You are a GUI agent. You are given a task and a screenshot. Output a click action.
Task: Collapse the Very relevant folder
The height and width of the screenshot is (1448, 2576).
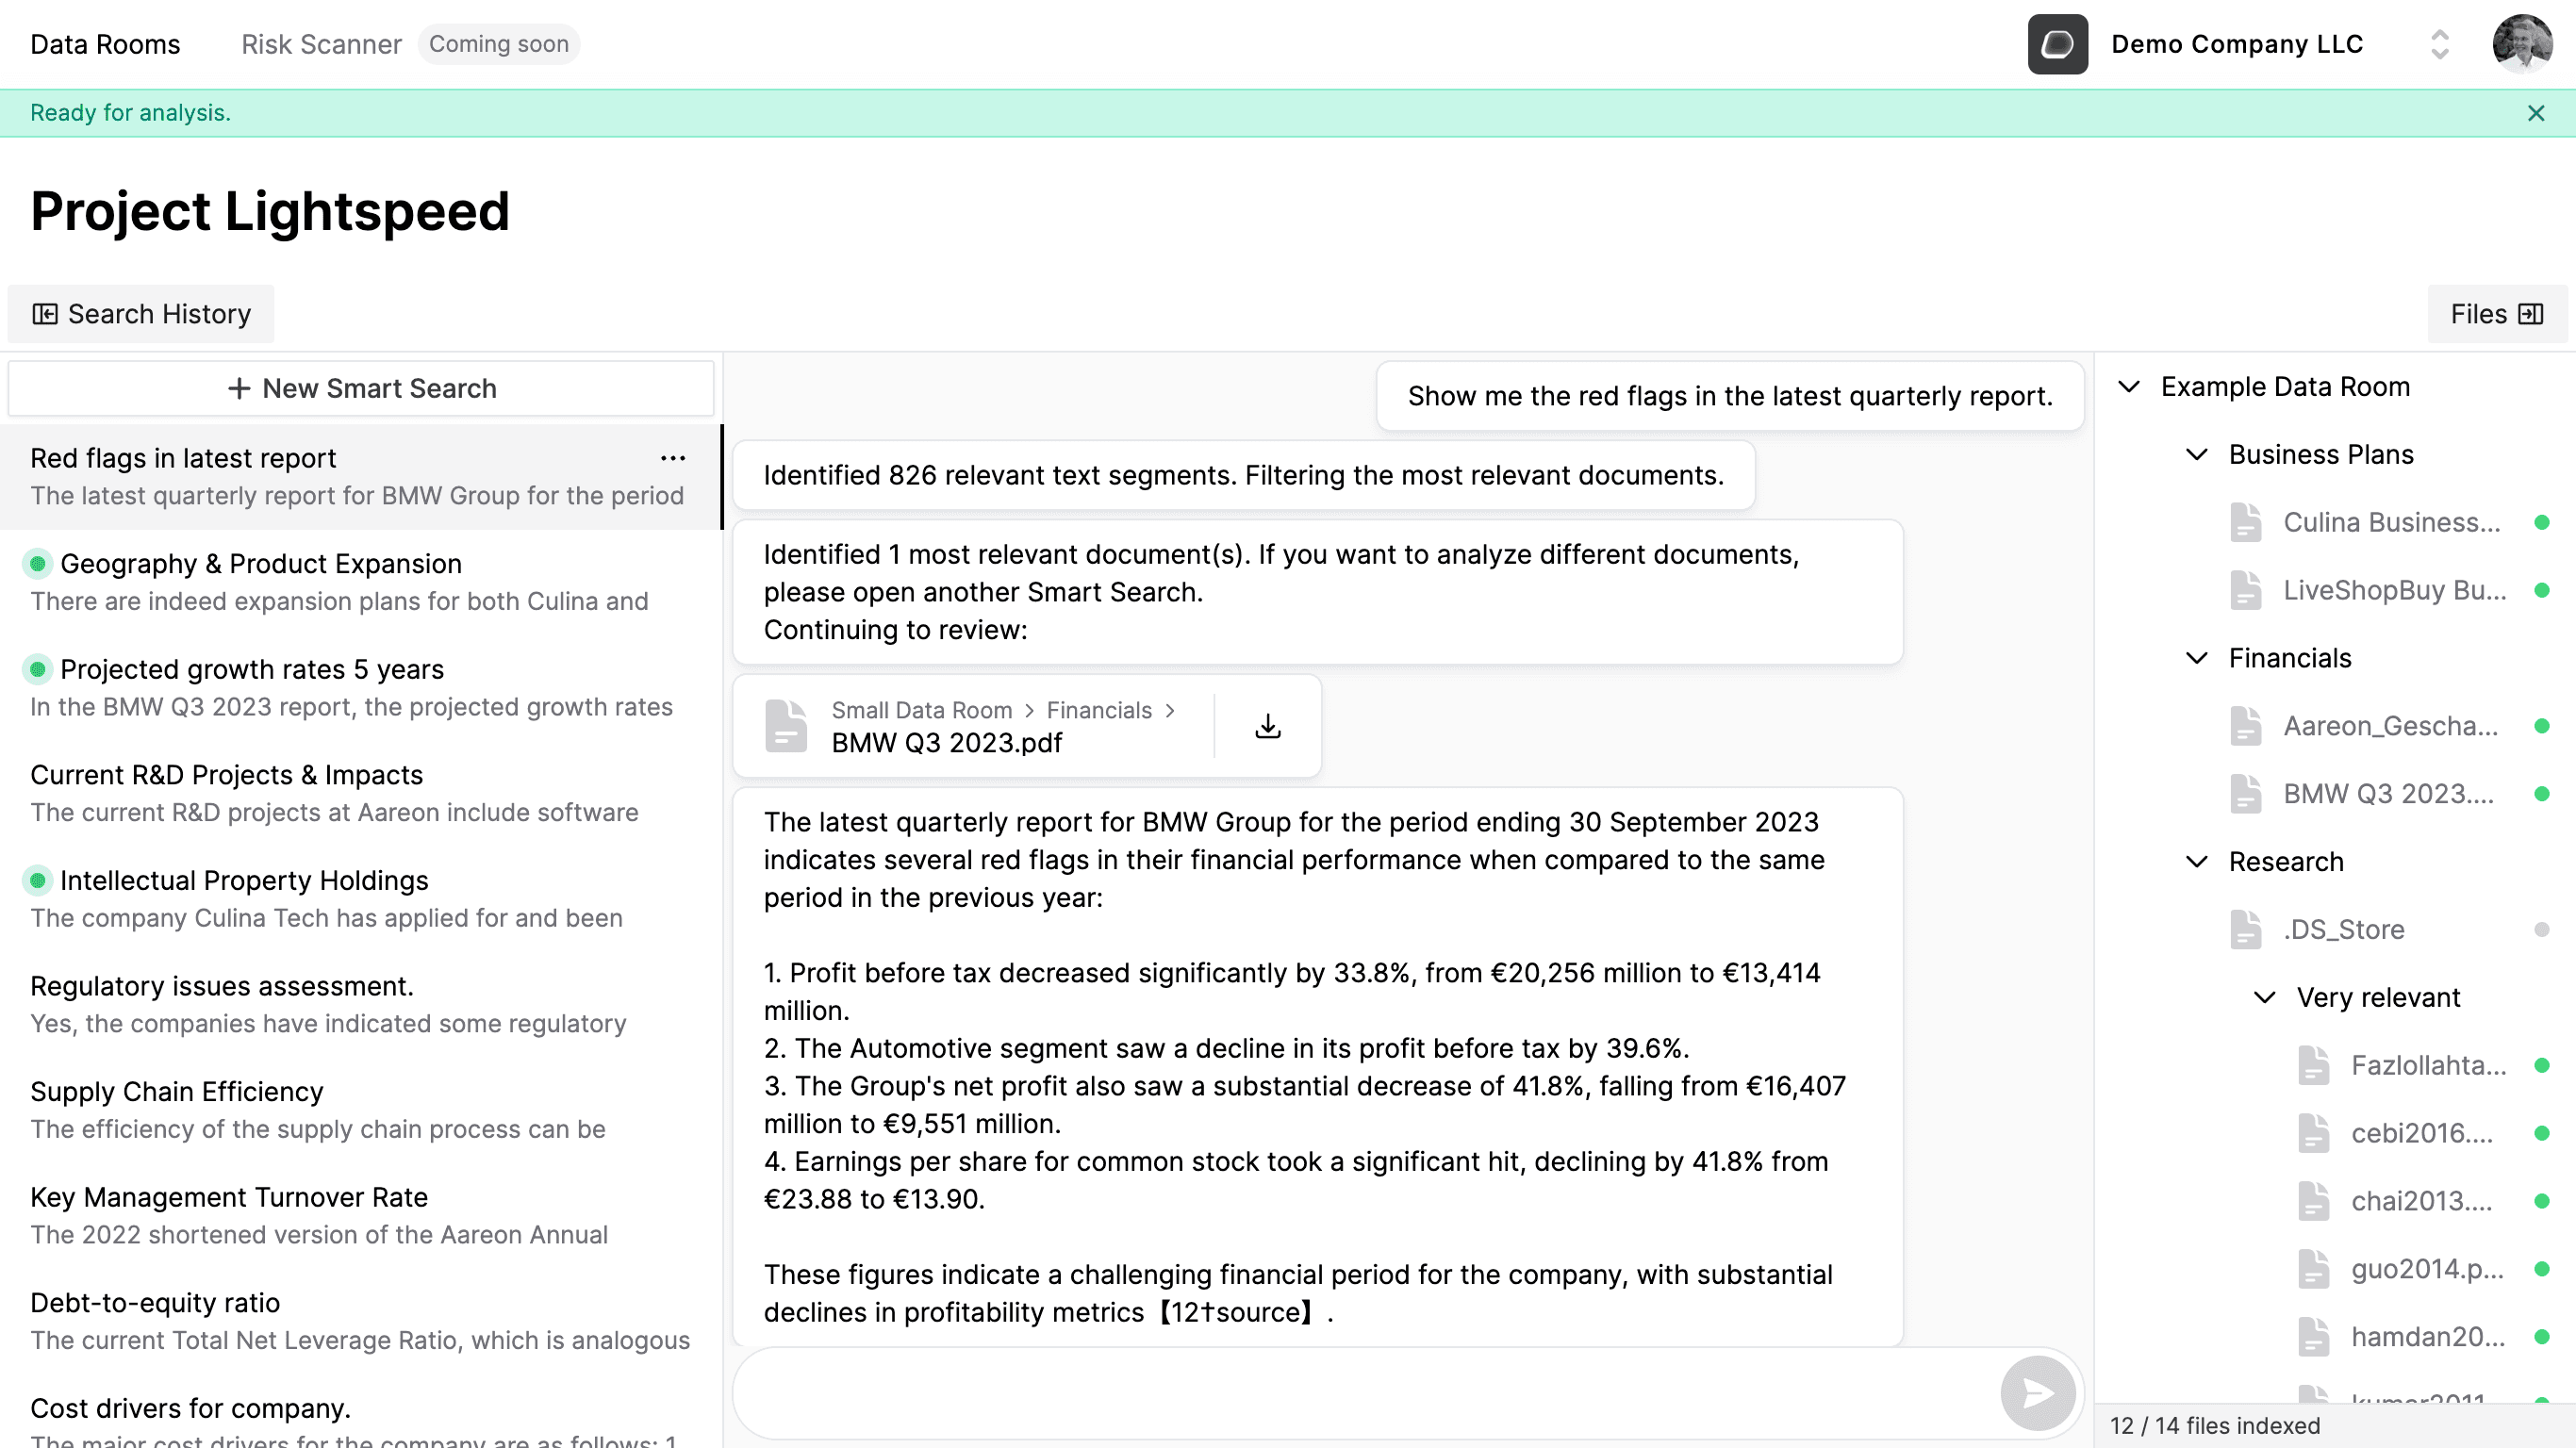tap(2264, 998)
